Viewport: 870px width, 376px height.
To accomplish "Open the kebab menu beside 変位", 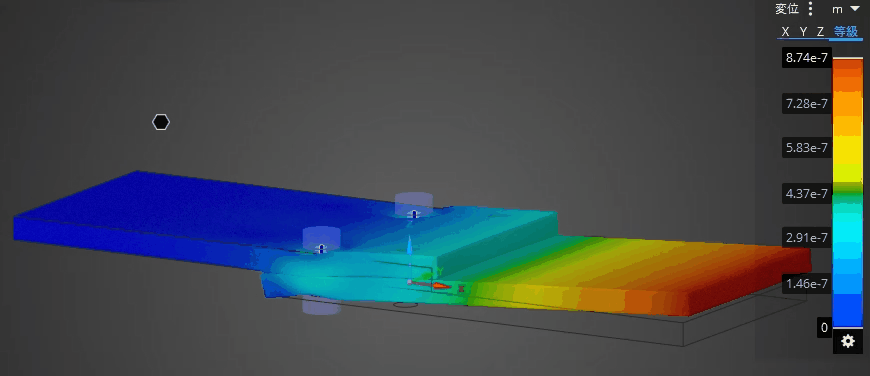I will point(811,9).
